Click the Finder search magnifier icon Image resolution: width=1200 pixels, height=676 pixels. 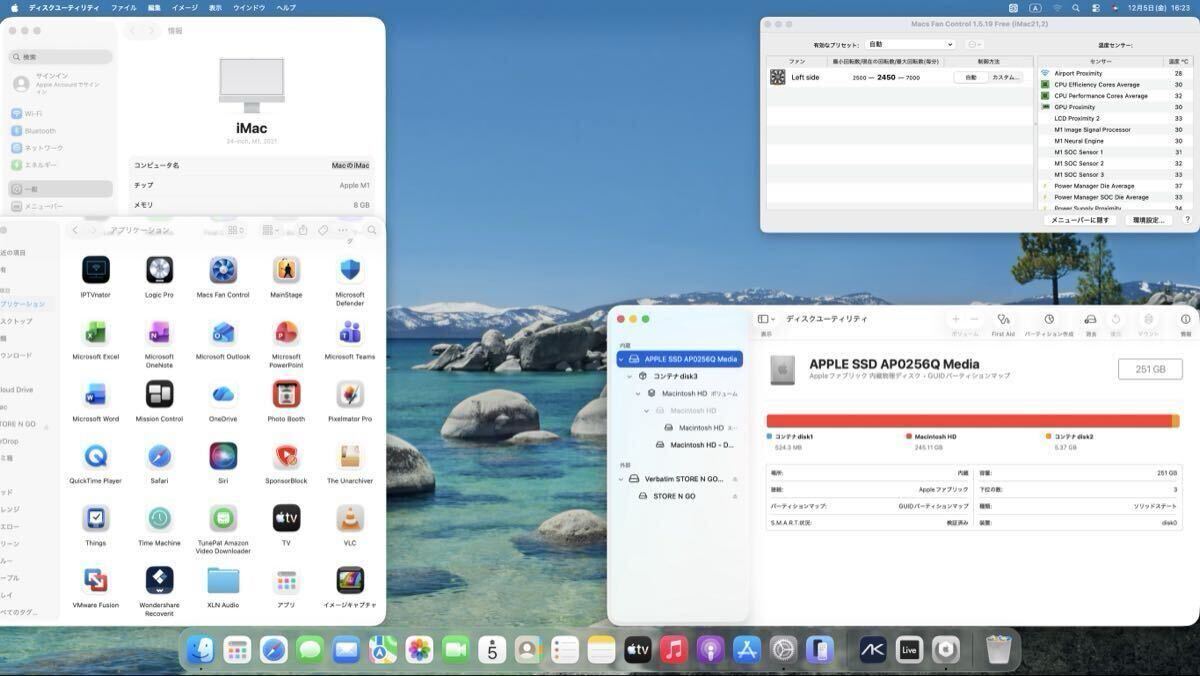click(371, 230)
